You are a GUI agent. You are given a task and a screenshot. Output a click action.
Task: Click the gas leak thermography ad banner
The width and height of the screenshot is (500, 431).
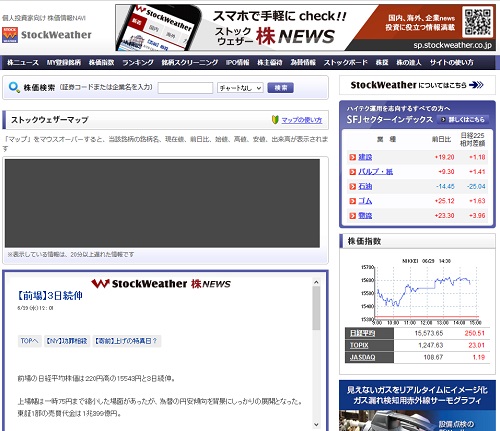tap(417, 405)
